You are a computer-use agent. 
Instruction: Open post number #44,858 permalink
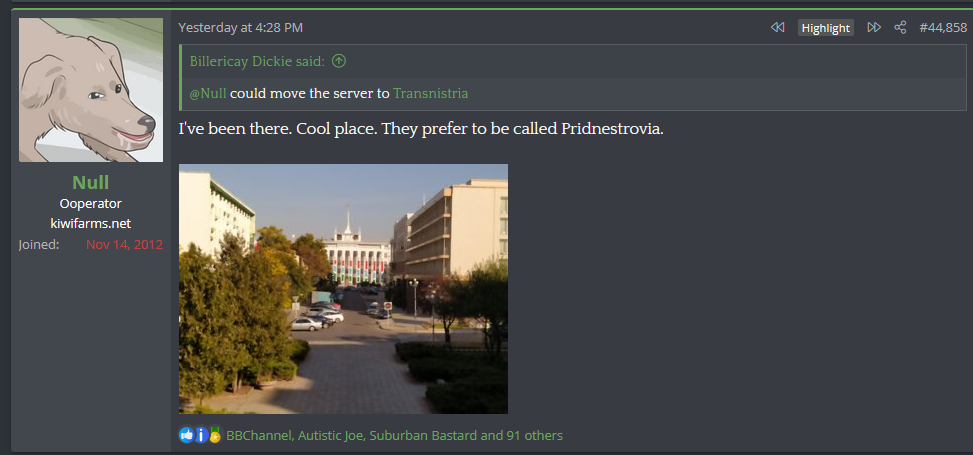tap(943, 27)
